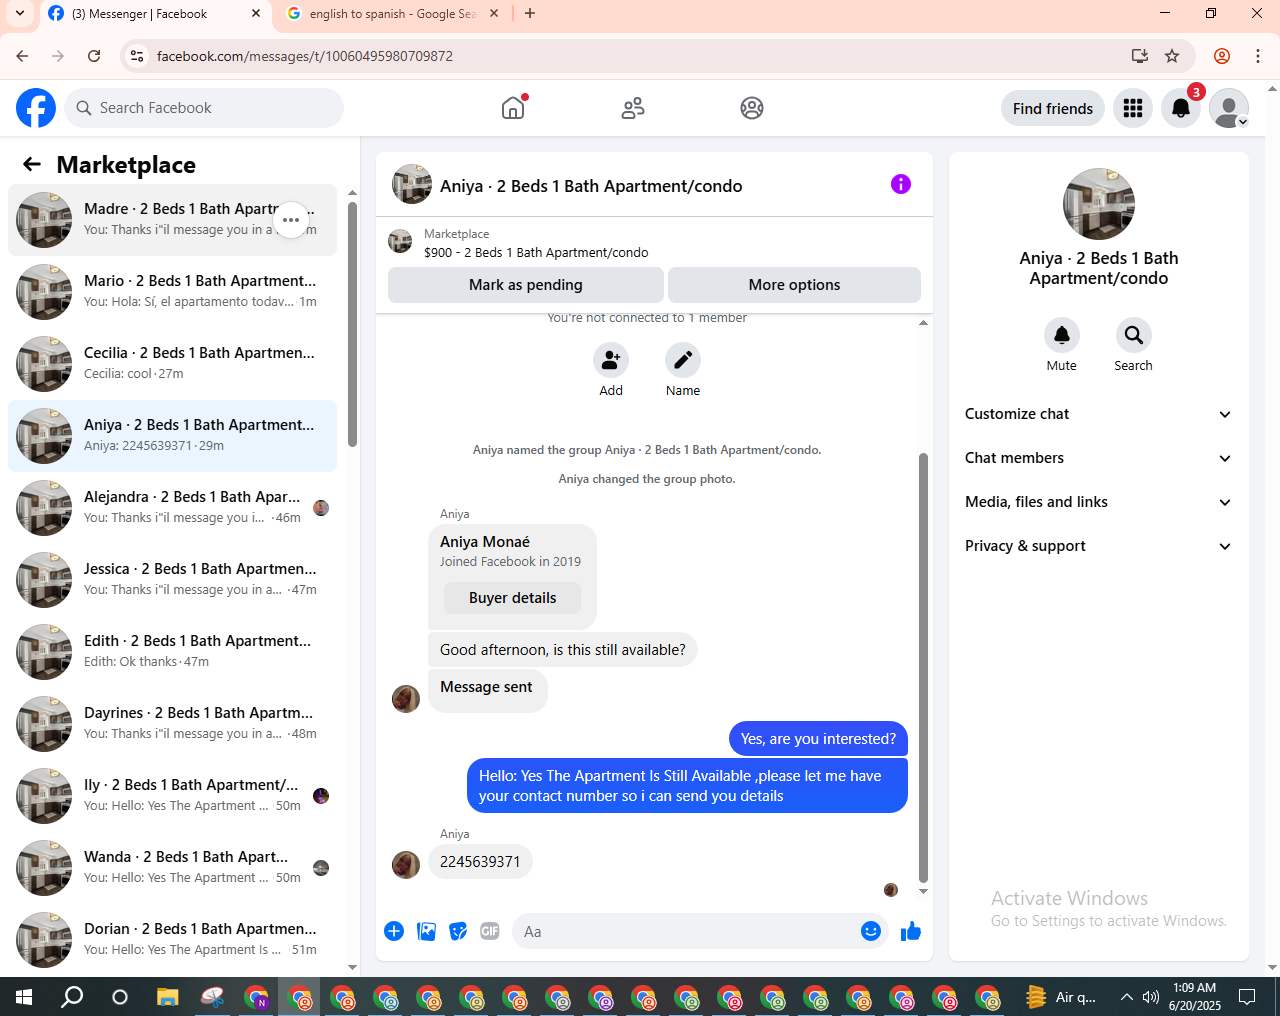Open the Facebook logo home link
Screen dimensions: 1280x1016
(36, 108)
